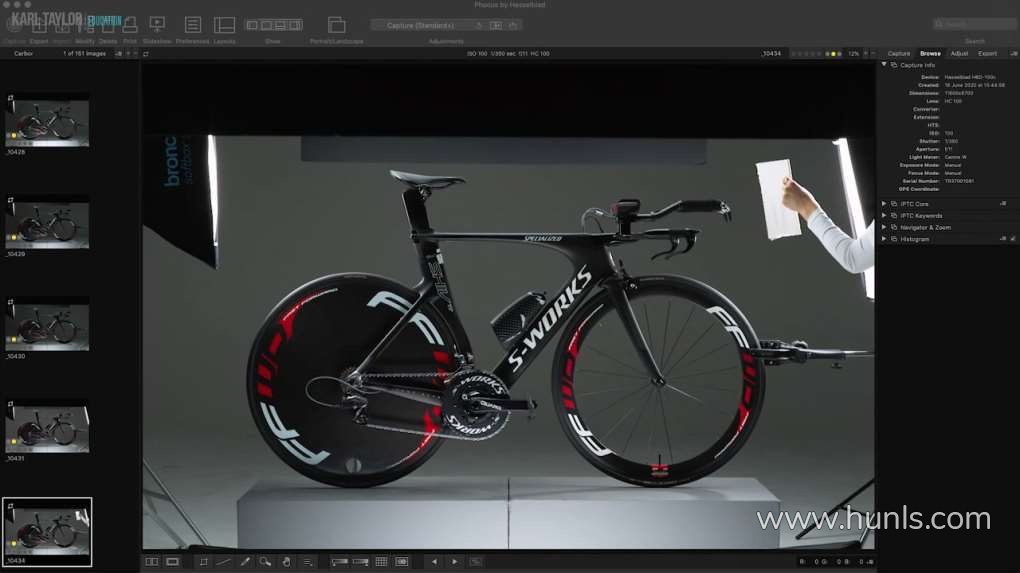
Task: Switch to the Capture tab
Action: tap(899, 54)
